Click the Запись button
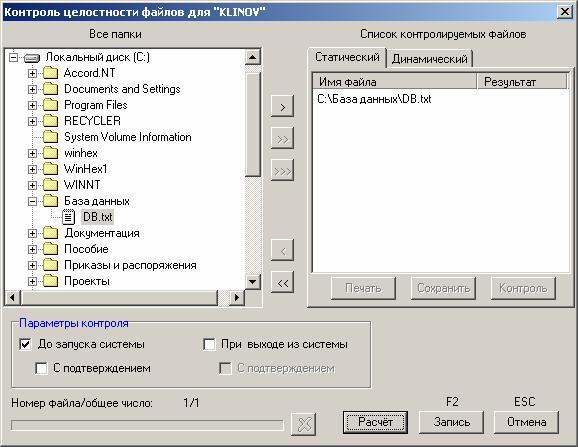 click(x=452, y=422)
